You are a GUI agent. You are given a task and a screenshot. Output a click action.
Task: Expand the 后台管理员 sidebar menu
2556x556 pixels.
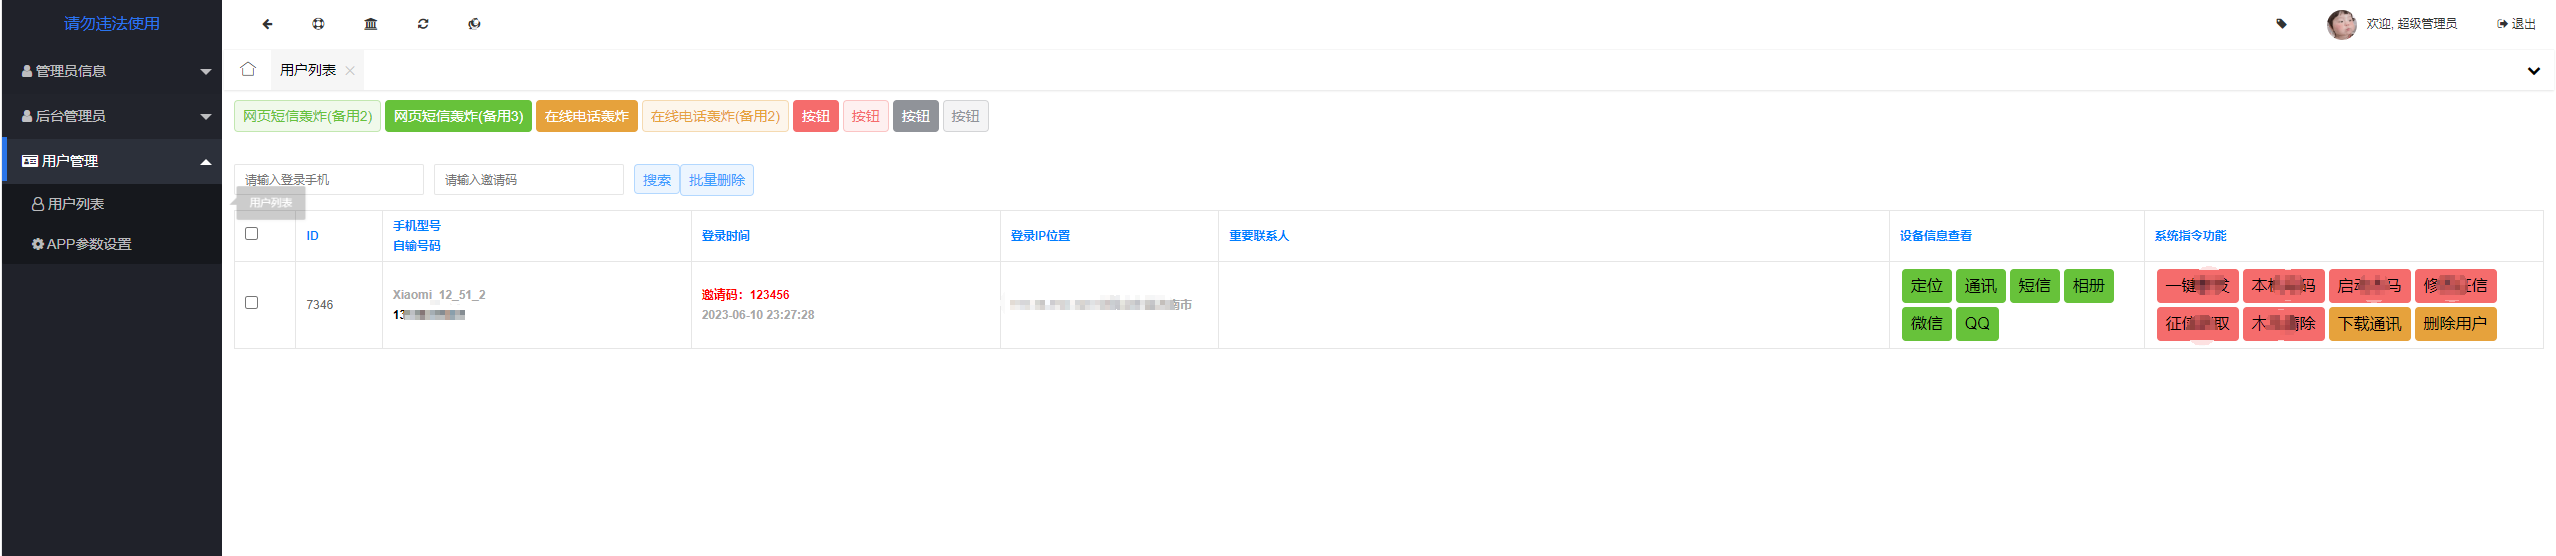[x=112, y=116]
